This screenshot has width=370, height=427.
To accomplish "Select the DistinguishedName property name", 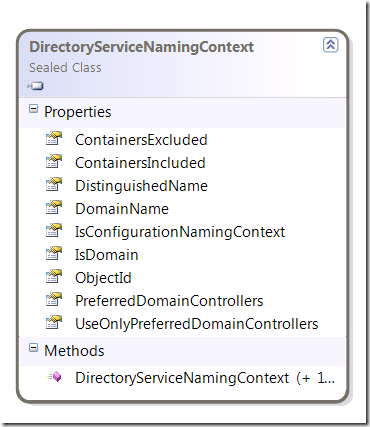I will (141, 186).
